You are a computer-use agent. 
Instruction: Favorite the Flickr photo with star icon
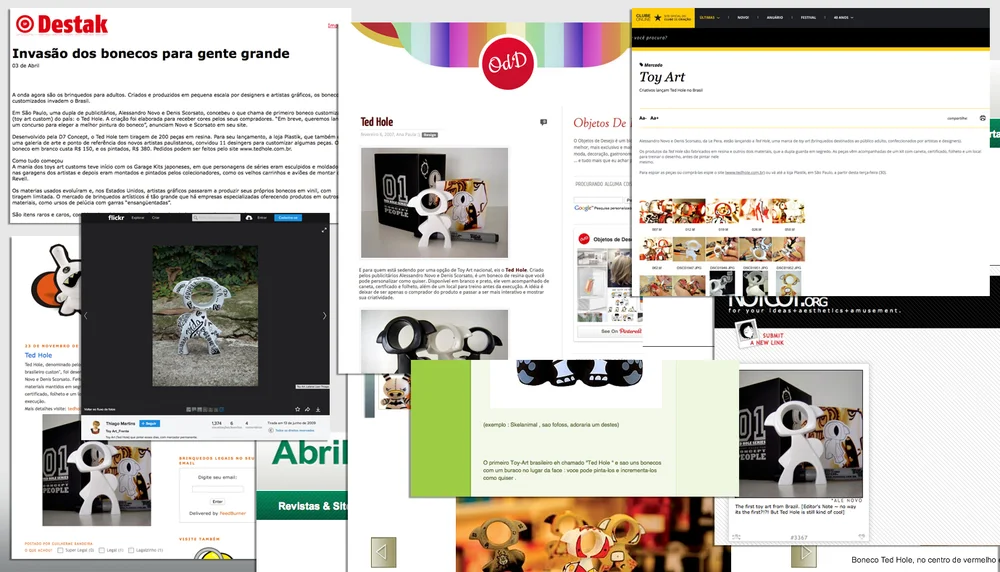(297, 409)
